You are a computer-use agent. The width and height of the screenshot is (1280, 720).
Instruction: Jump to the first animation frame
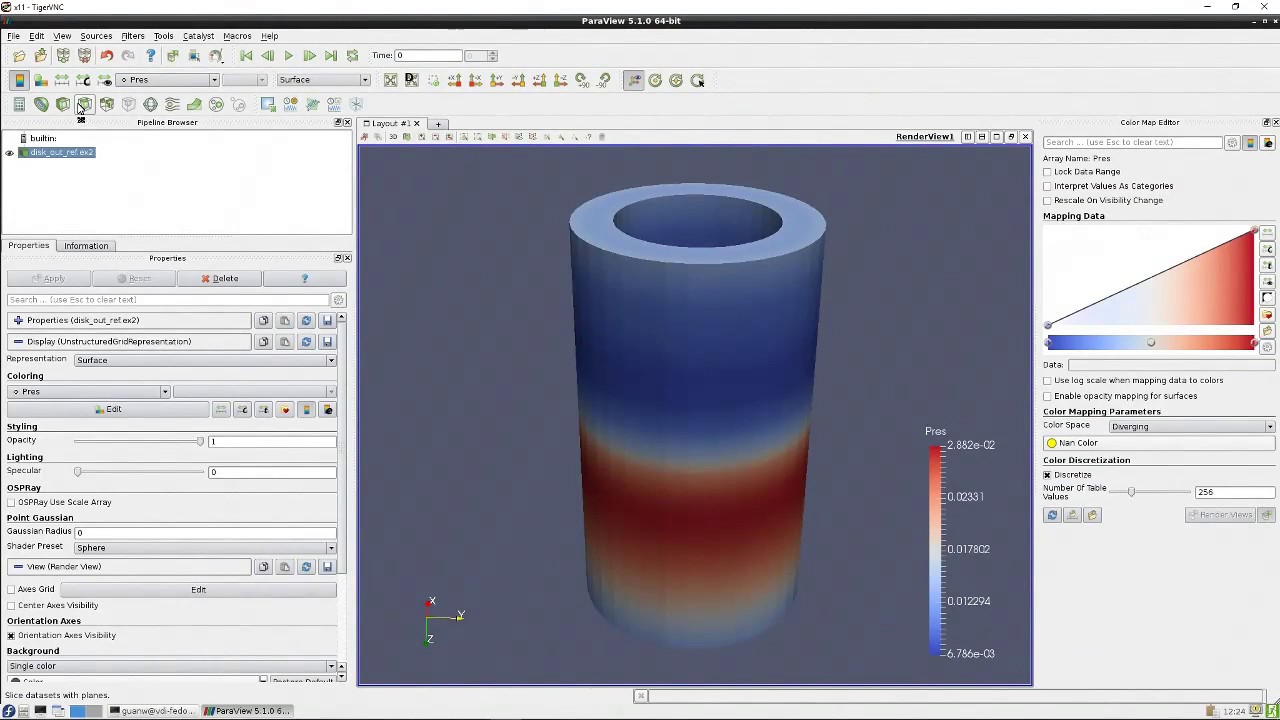(x=246, y=56)
